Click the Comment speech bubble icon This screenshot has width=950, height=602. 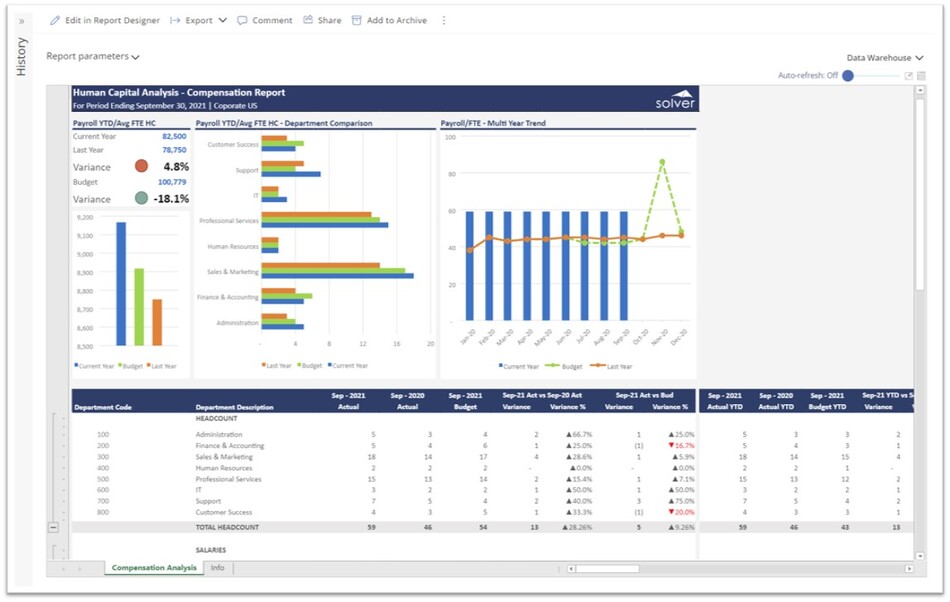(x=242, y=20)
